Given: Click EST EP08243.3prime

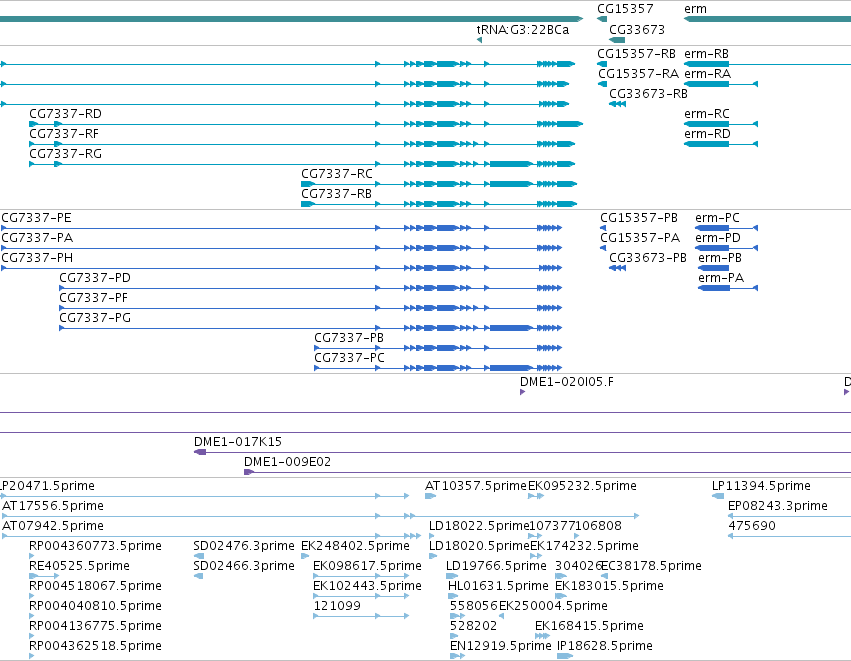Looking at the screenshot, I should coord(777,506).
